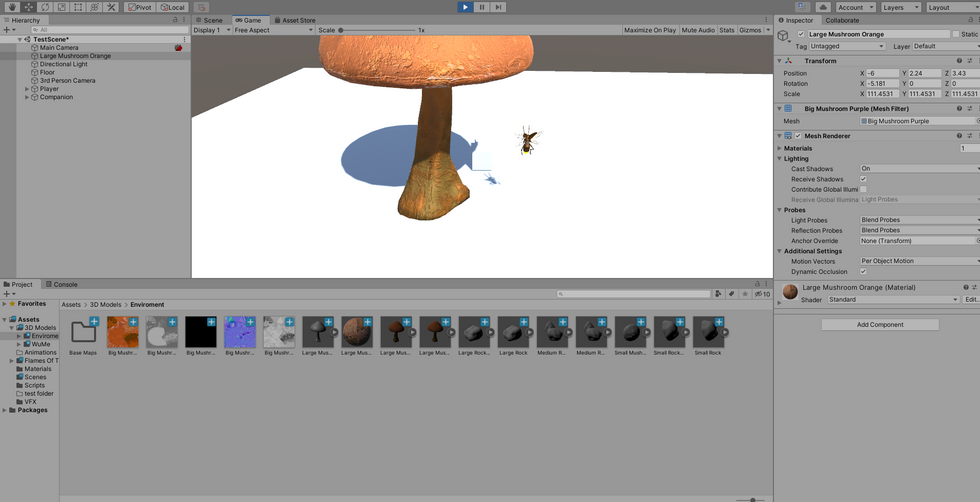
Task: Select the Move tool in the toolbar
Action: pos(29,7)
